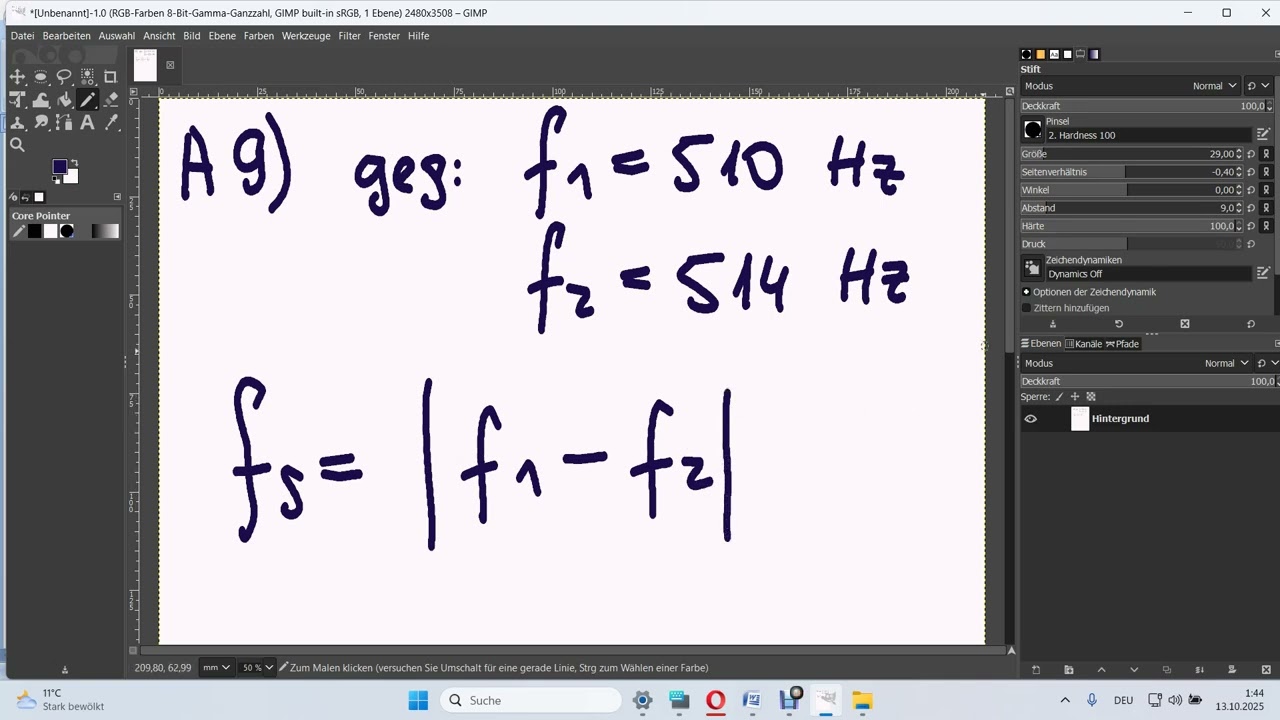Open the Ebene menu
1280x720 pixels.
tap(222, 36)
